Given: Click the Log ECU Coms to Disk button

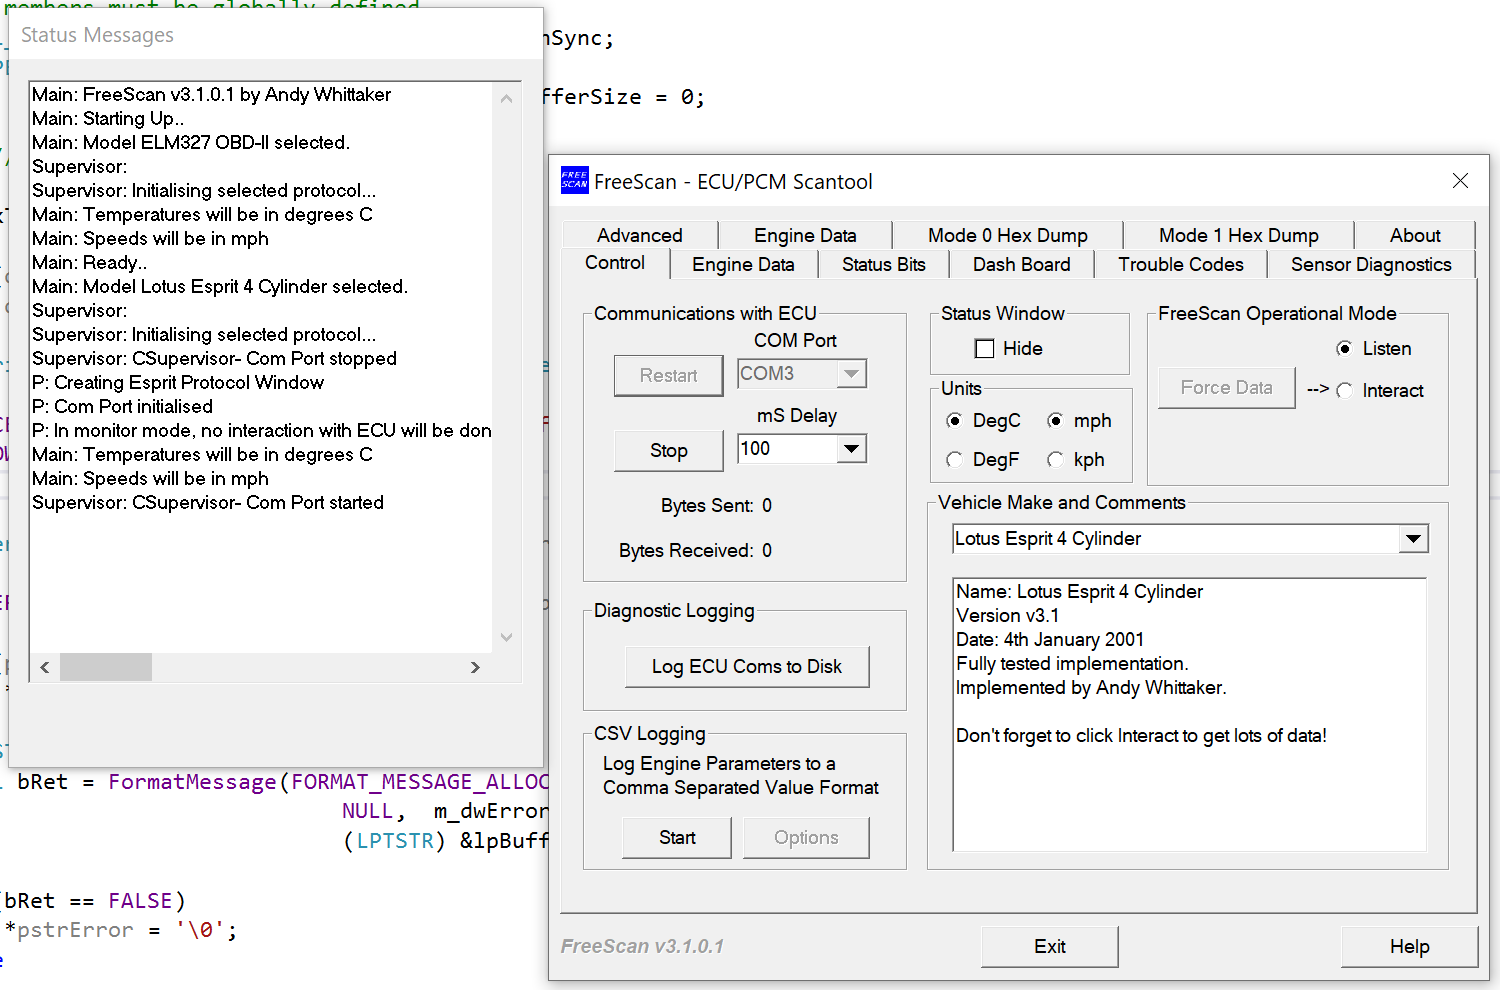Looking at the screenshot, I should (x=747, y=666).
